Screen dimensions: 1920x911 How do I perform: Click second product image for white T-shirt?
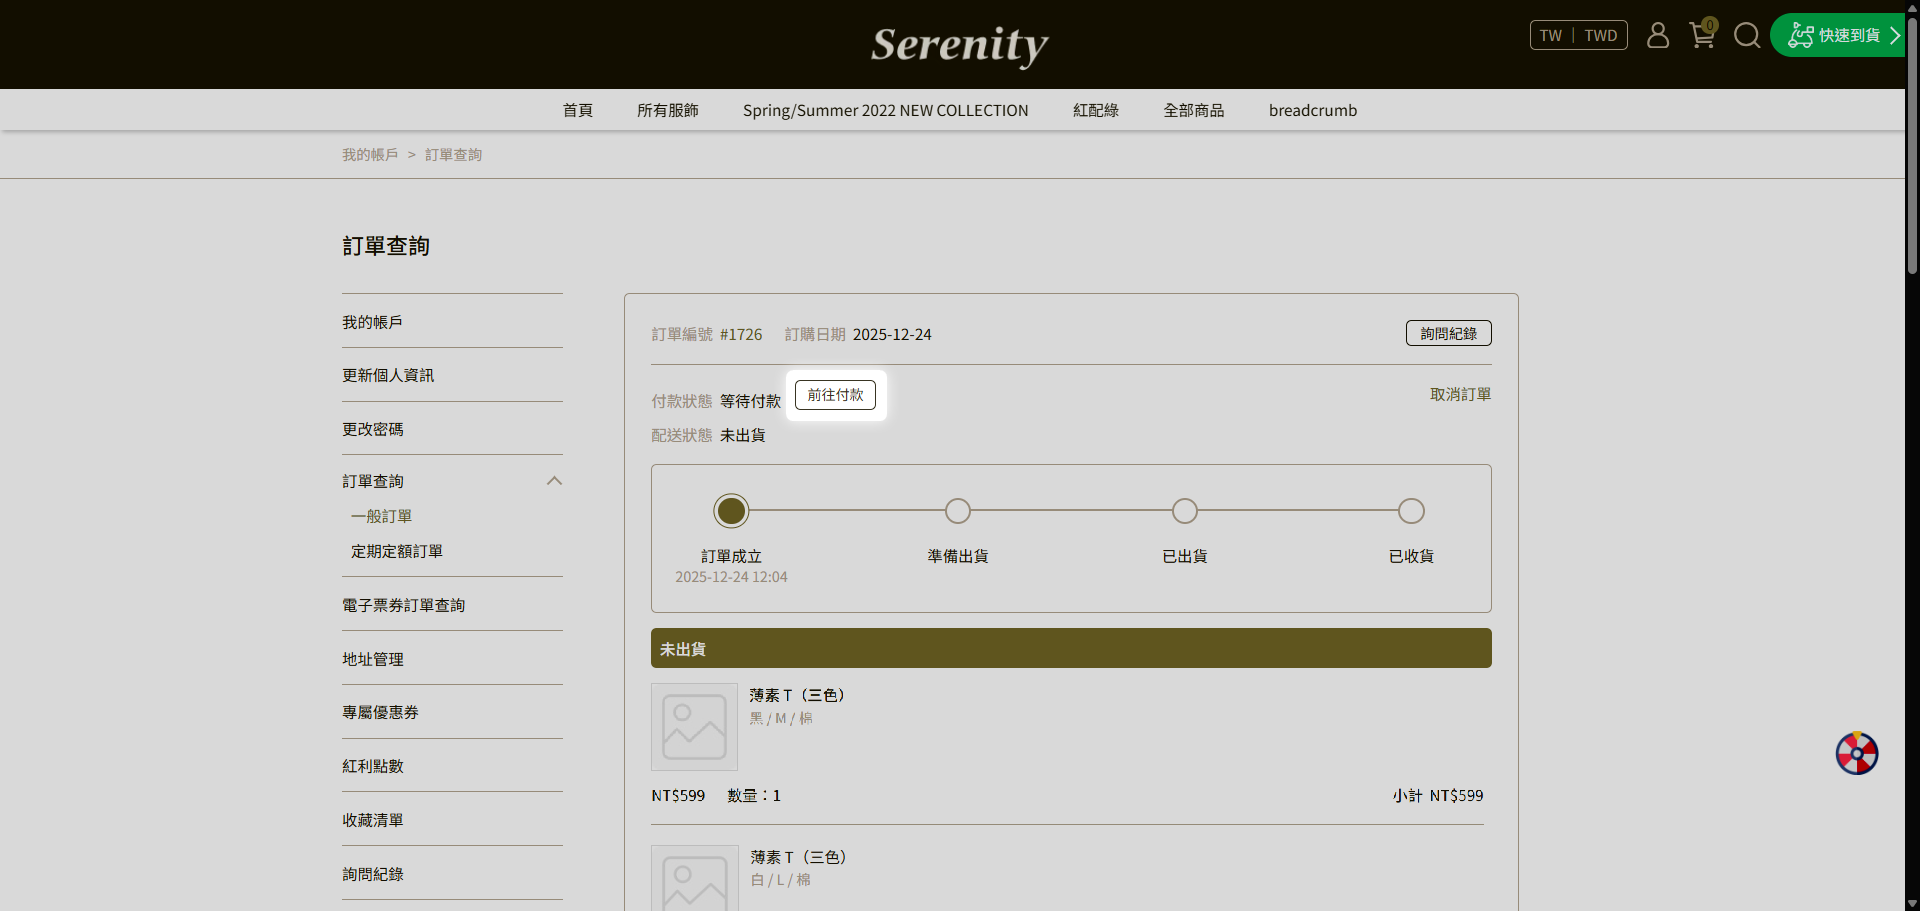pyautogui.click(x=694, y=880)
